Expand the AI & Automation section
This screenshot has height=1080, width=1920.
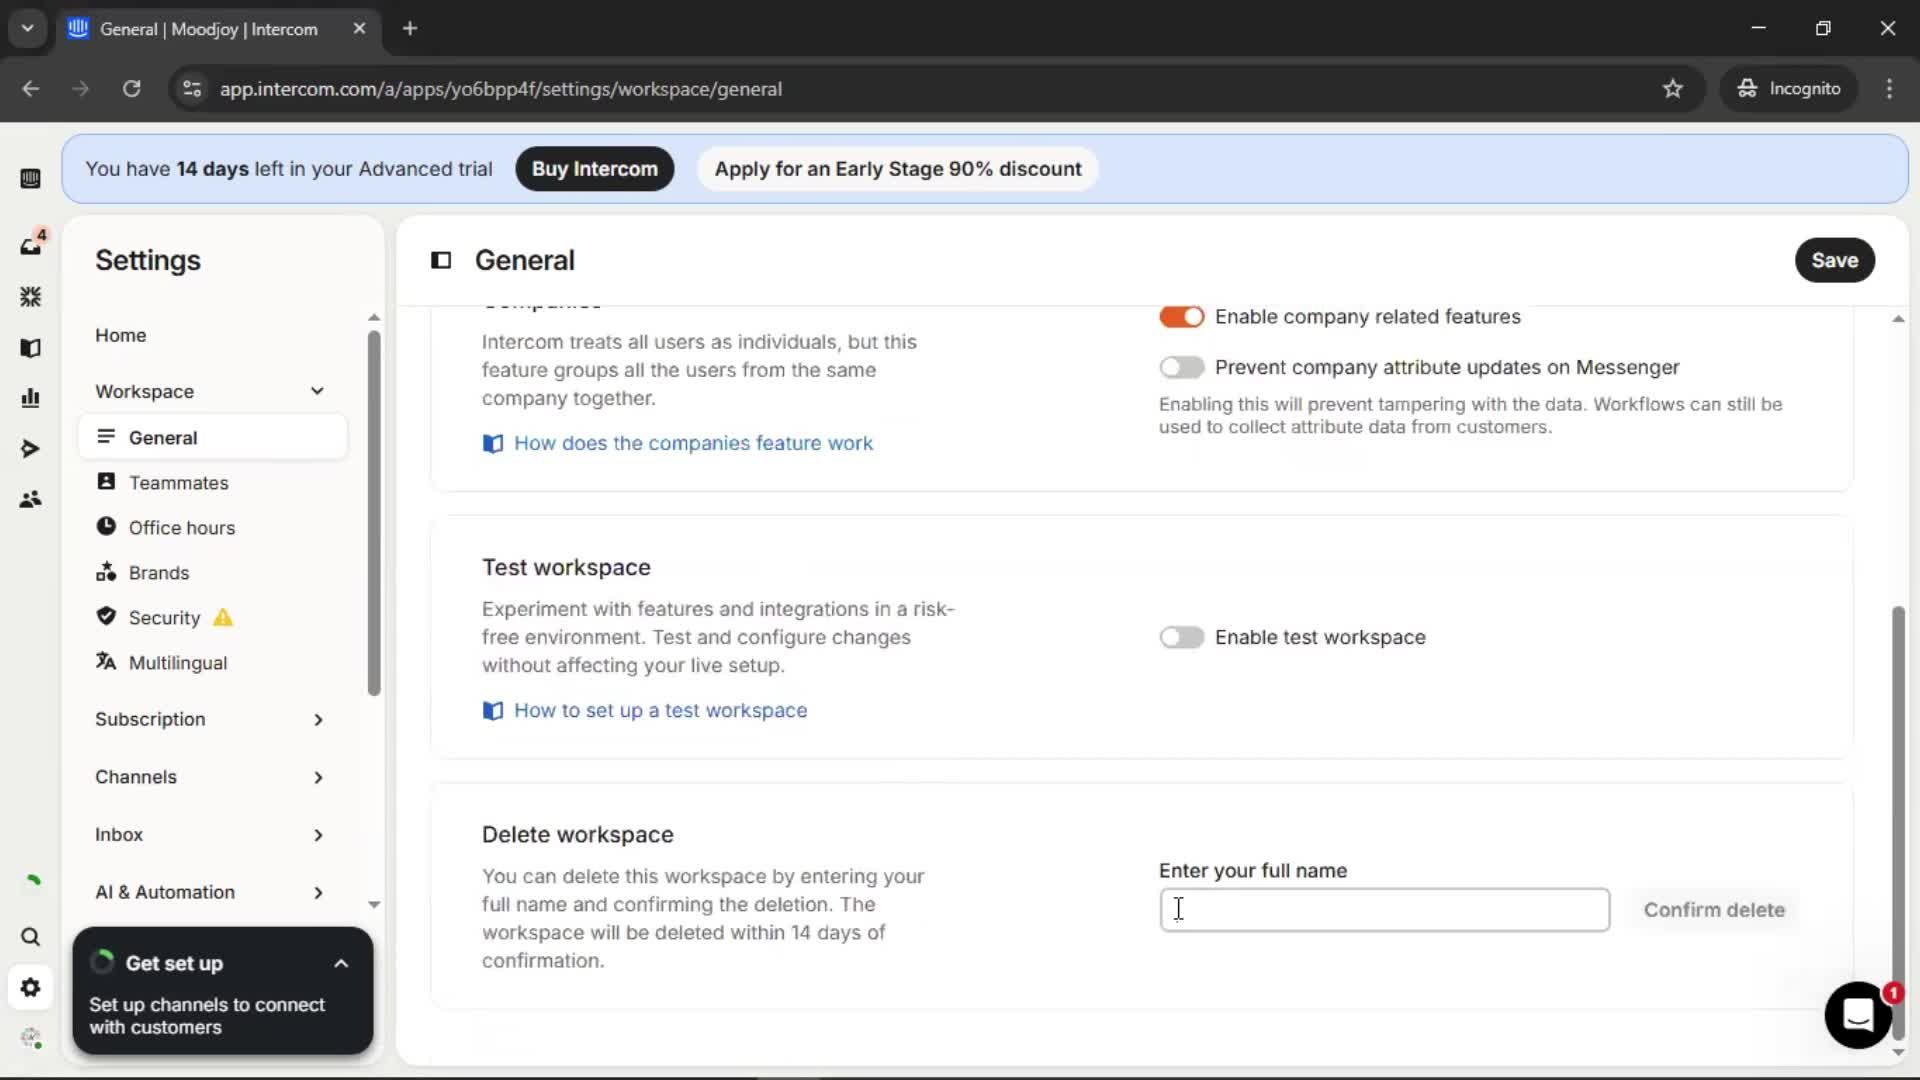(318, 893)
